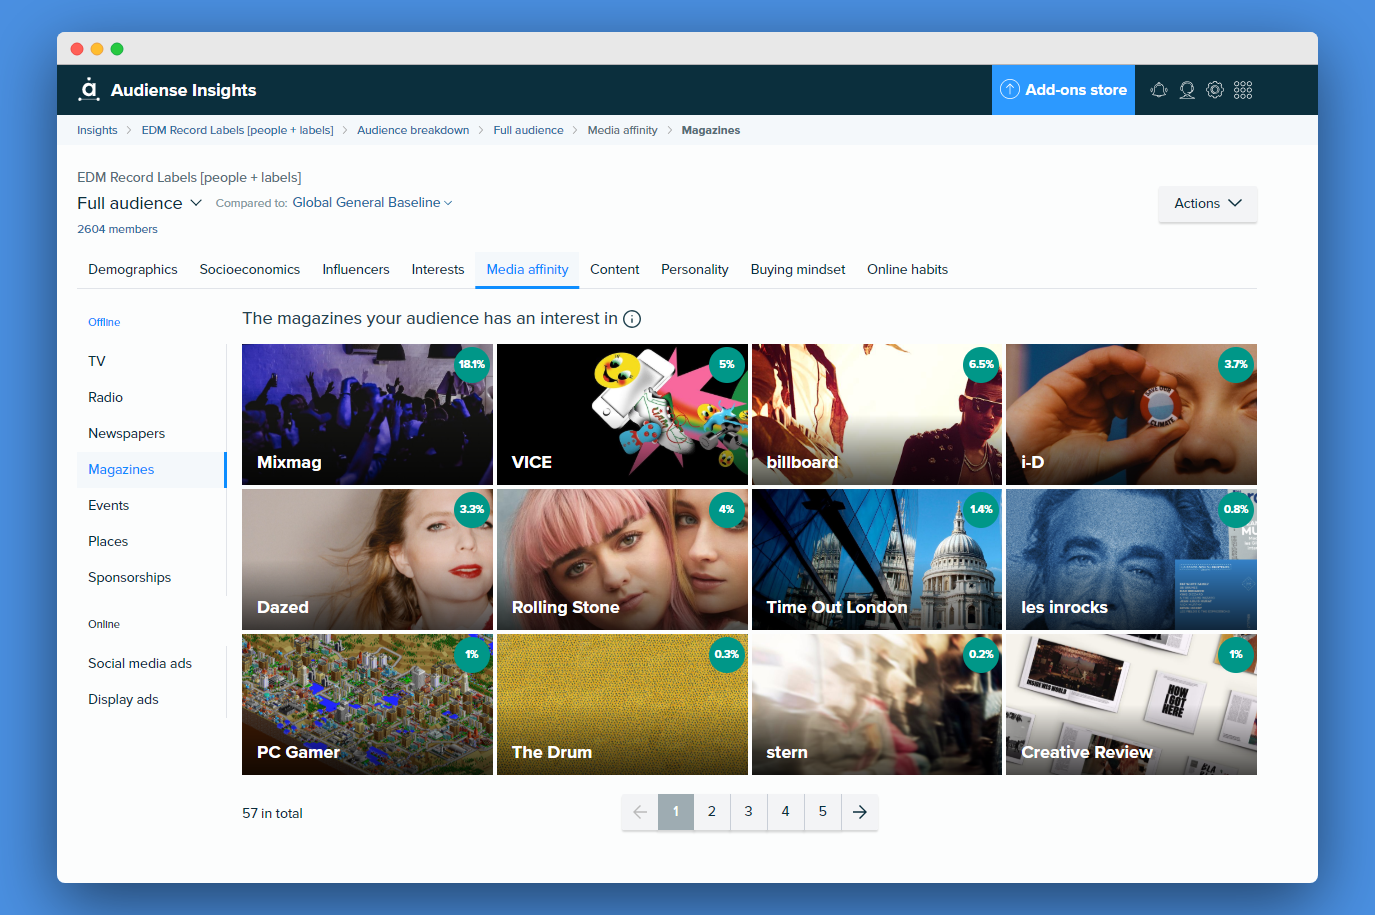Open the Add-ons store button

(1063, 90)
